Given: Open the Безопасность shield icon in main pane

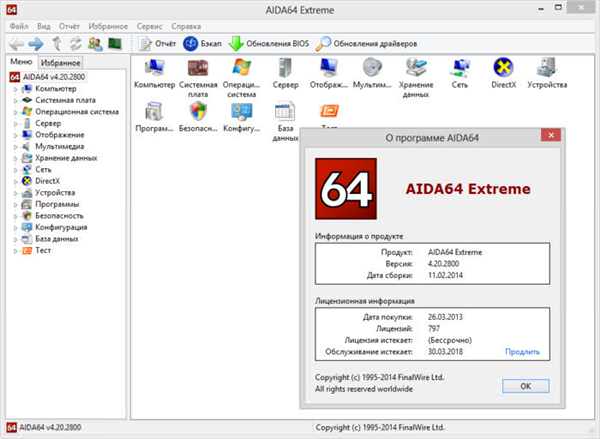Looking at the screenshot, I should [198, 117].
